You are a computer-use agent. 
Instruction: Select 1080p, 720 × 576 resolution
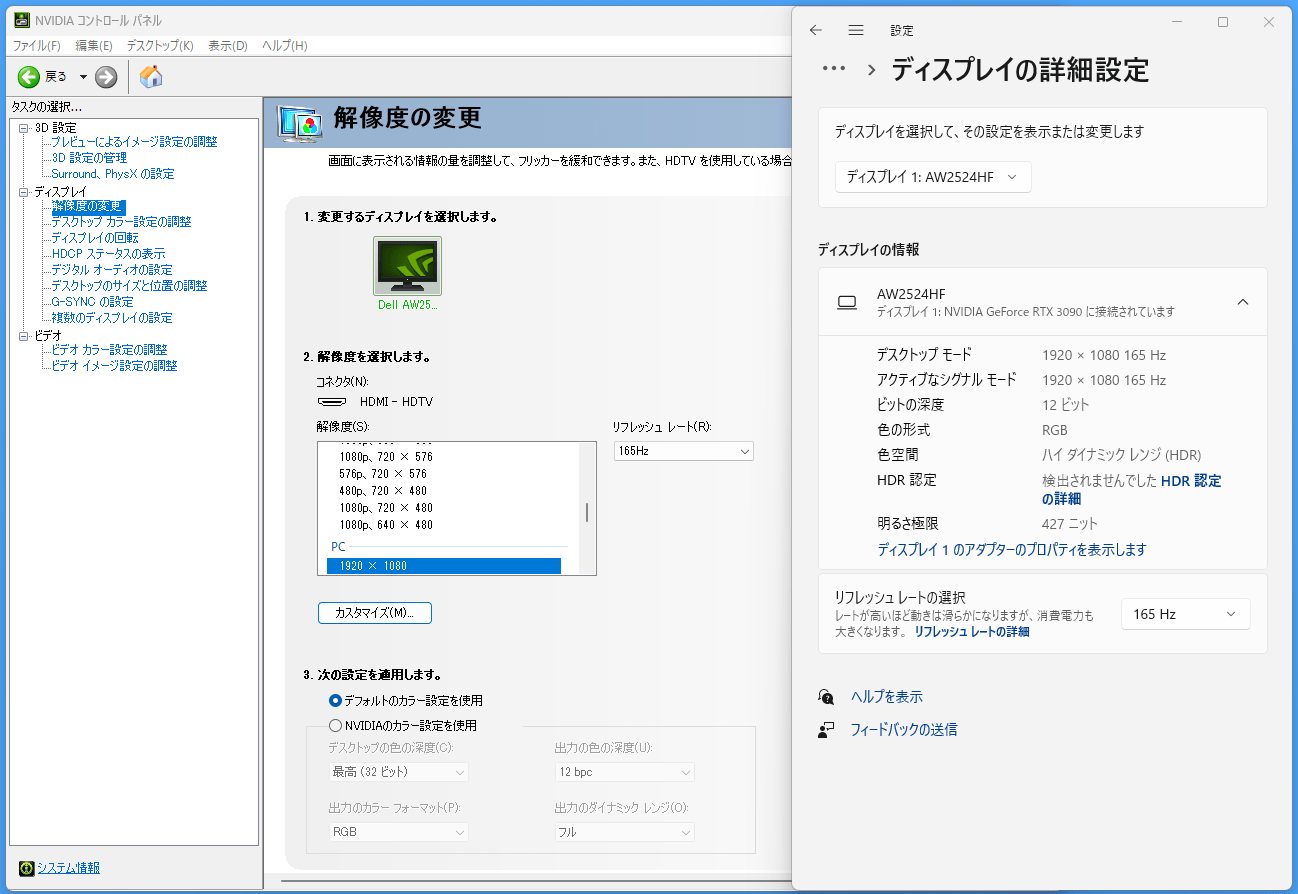pyautogui.click(x=386, y=457)
